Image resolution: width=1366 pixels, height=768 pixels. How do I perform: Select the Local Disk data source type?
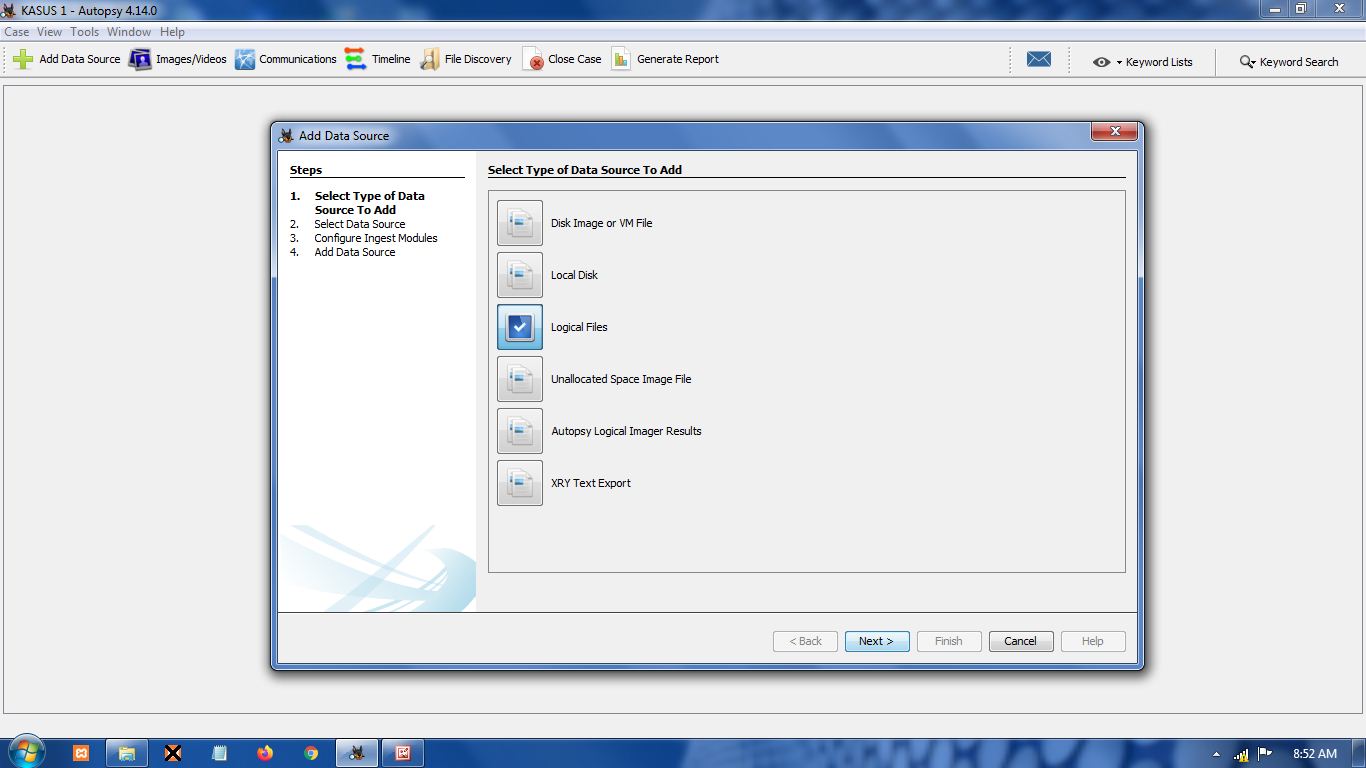520,275
